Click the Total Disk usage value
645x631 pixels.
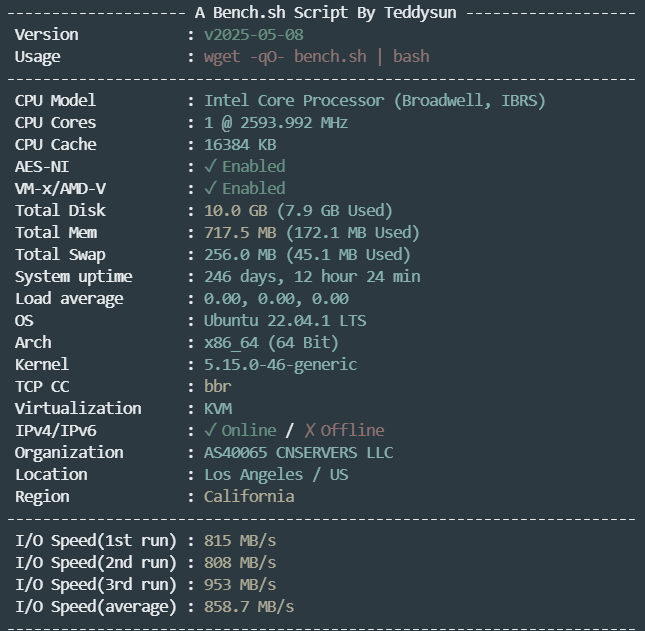click(299, 211)
